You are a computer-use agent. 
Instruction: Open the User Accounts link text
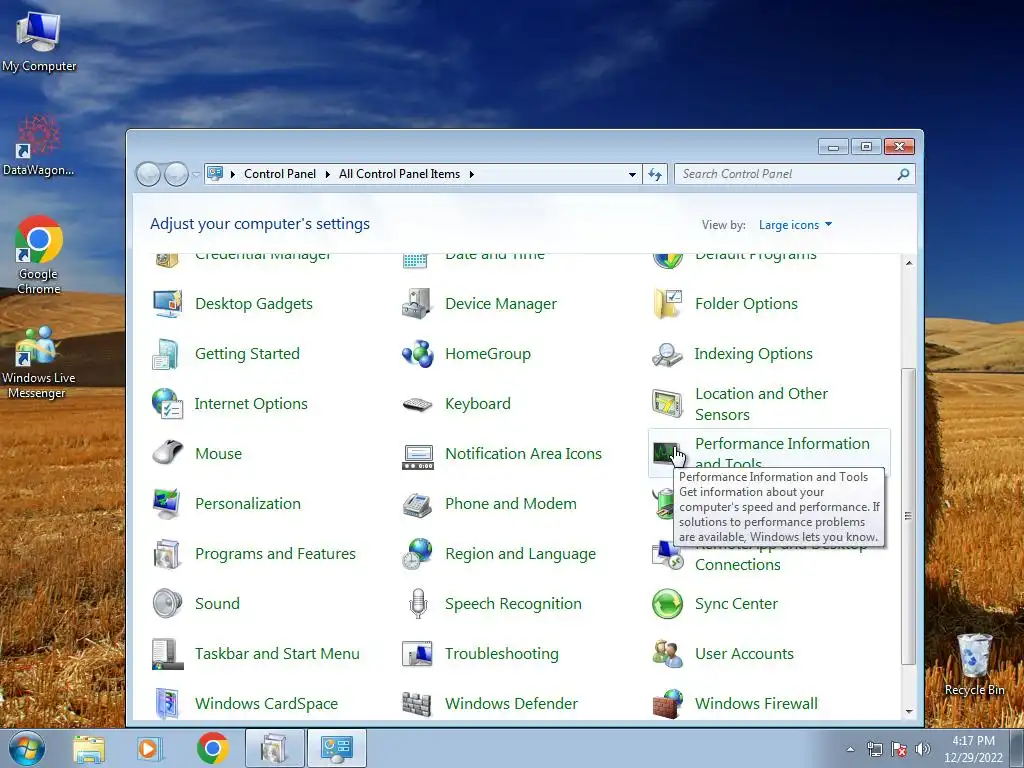pos(744,654)
